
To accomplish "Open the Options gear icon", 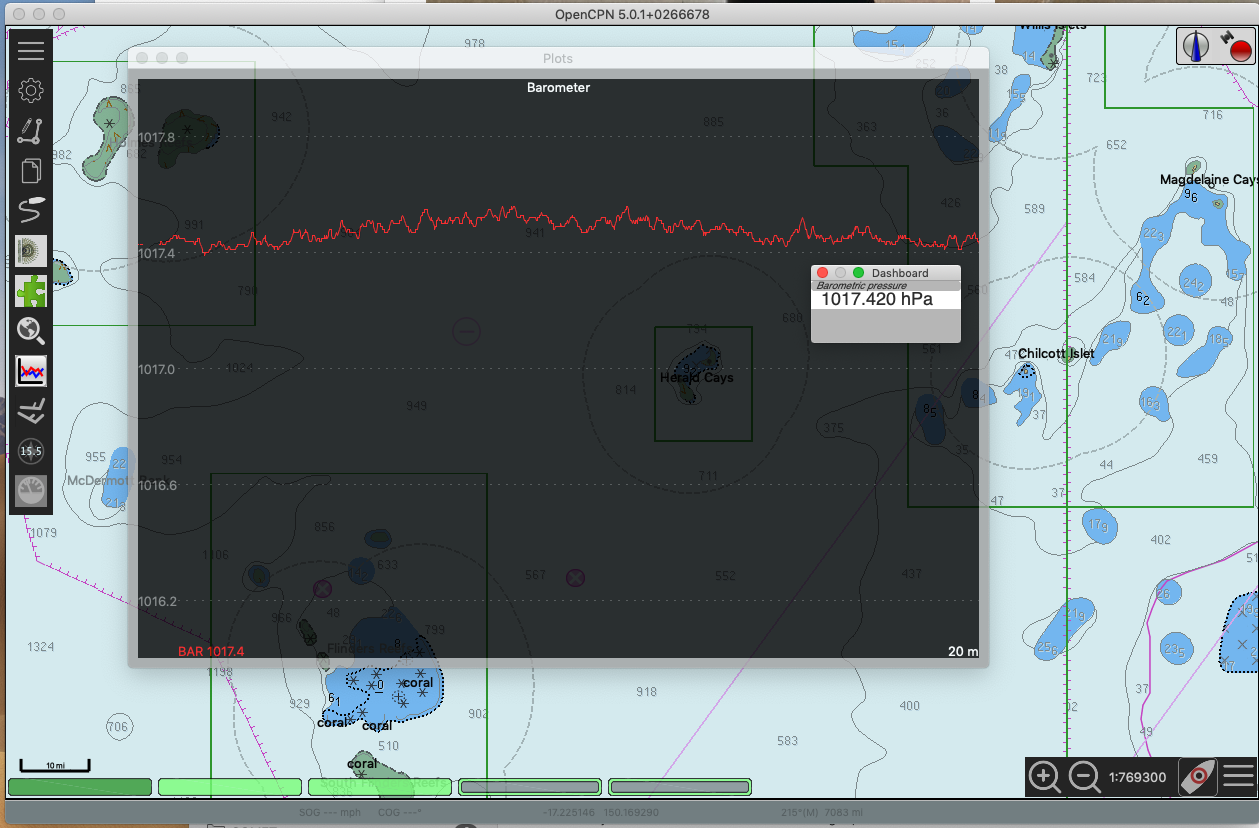I will pos(31,91).
